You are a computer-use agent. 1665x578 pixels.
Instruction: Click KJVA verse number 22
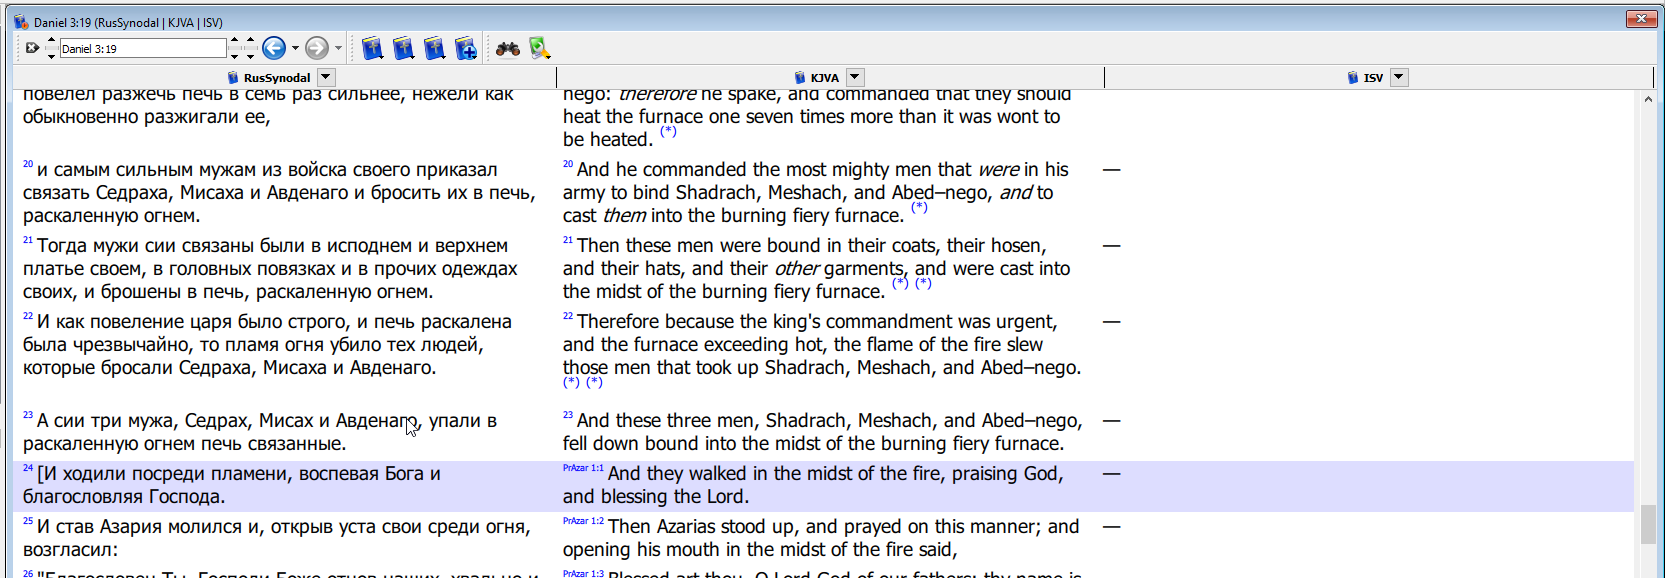click(x=568, y=316)
